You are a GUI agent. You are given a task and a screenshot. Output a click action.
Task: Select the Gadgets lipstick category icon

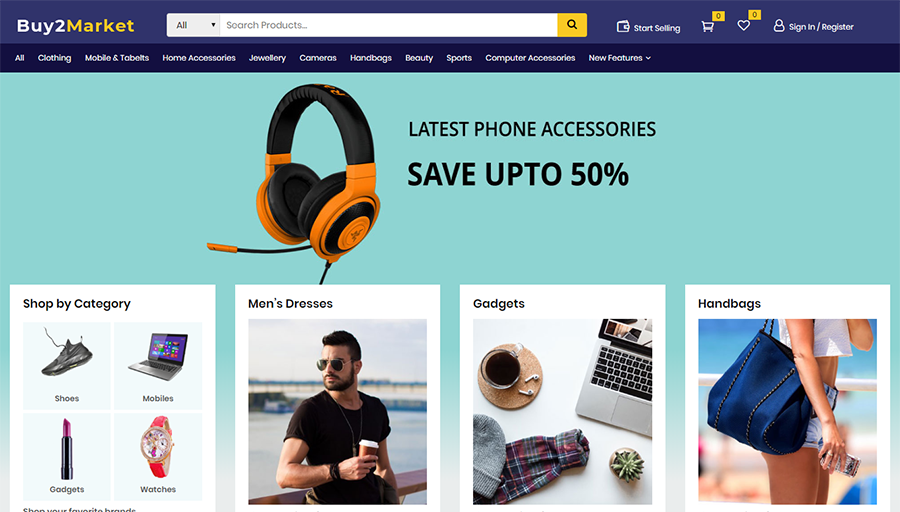click(67, 448)
